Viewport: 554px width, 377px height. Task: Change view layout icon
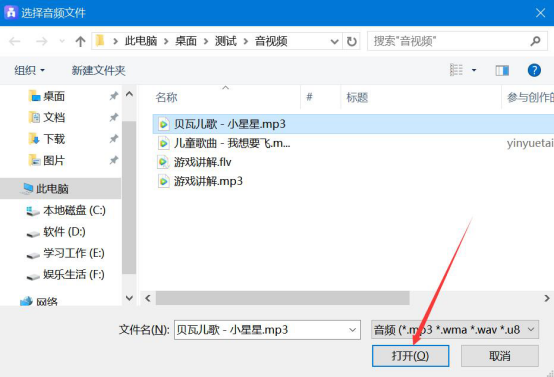(x=456, y=70)
